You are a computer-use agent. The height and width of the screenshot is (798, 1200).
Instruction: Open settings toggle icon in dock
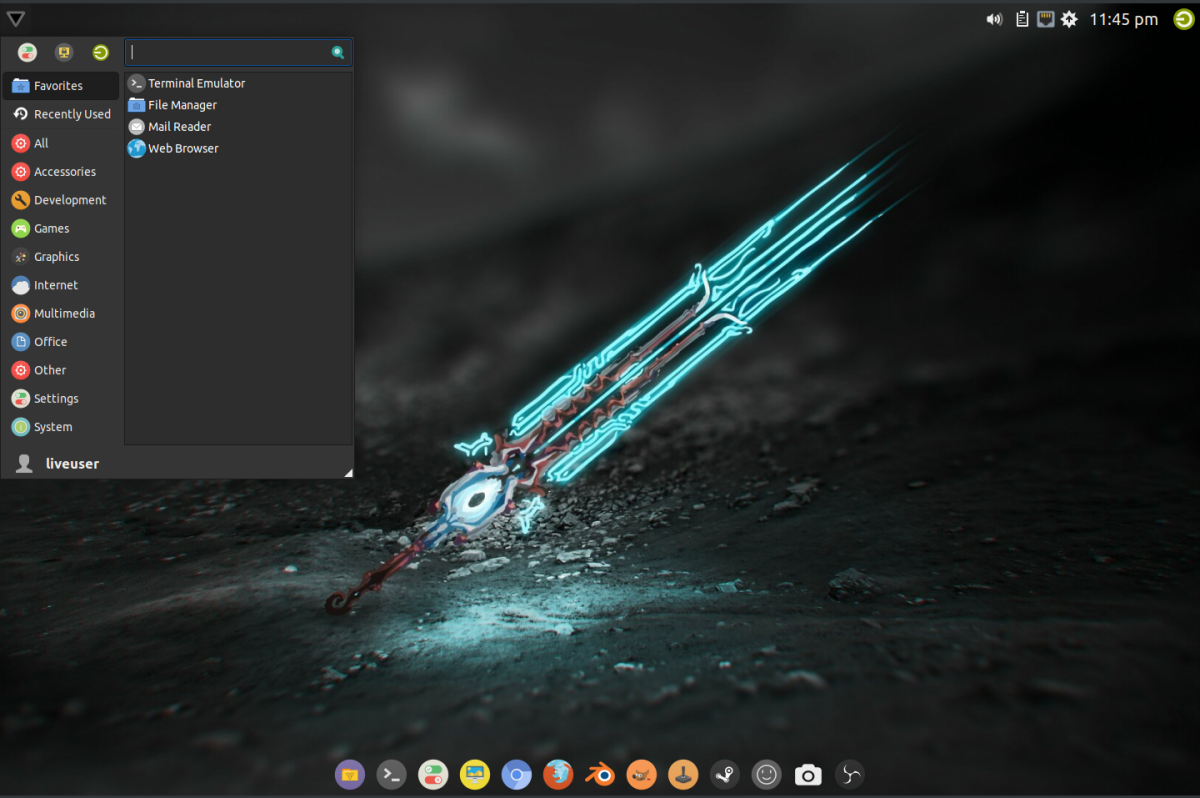click(x=433, y=774)
